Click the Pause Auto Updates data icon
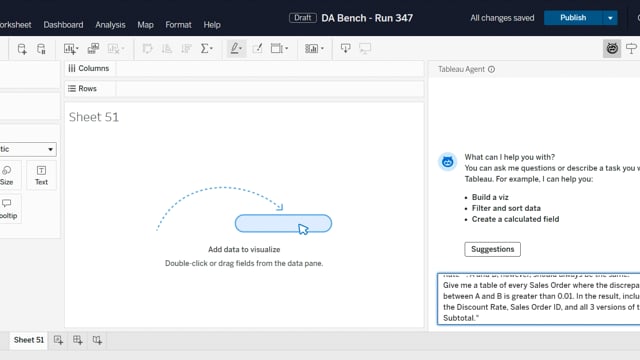 tap(41, 49)
